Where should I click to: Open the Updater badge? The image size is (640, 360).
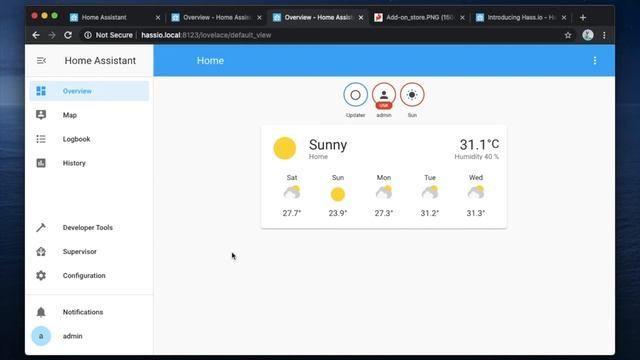(355, 95)
